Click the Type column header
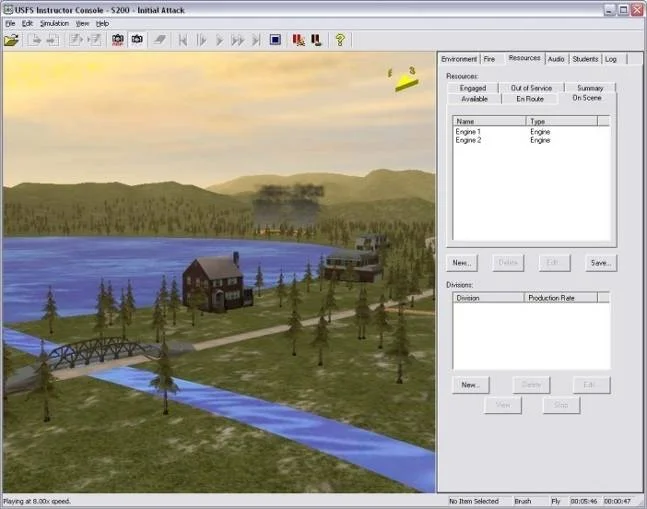Screen dimensions: 647x509 pyautogui.click(x=562, y=121)
